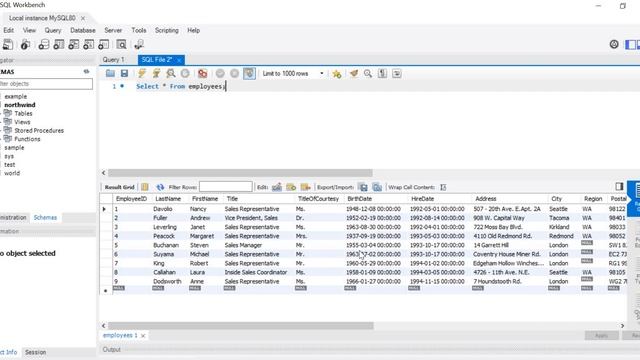Click right arrow of result scrollbar
The width and height of the screenshot is (640, 360).
(x=622, y=326)
